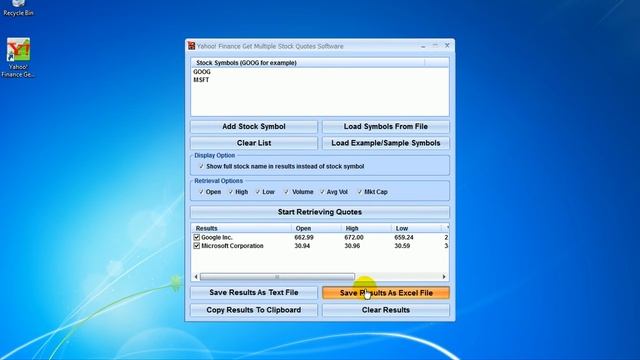Uncheck the Google Inc. result row
This screenshot has width=640, height=360.
point(197,237)
